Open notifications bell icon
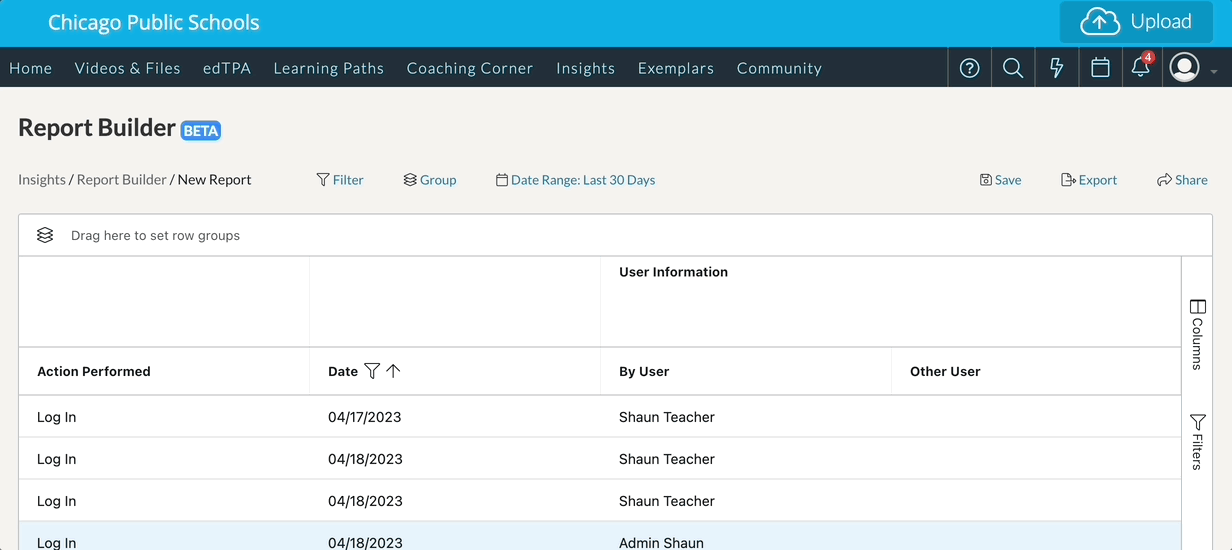 pyautogui.click(x=1140, y=68)
